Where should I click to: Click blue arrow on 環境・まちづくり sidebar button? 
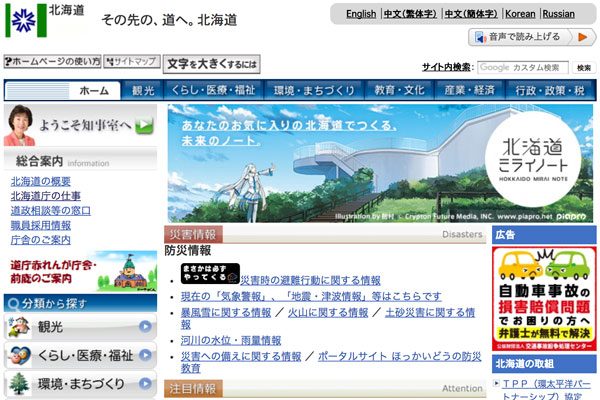pyautogui.click(x=145, y=383)
